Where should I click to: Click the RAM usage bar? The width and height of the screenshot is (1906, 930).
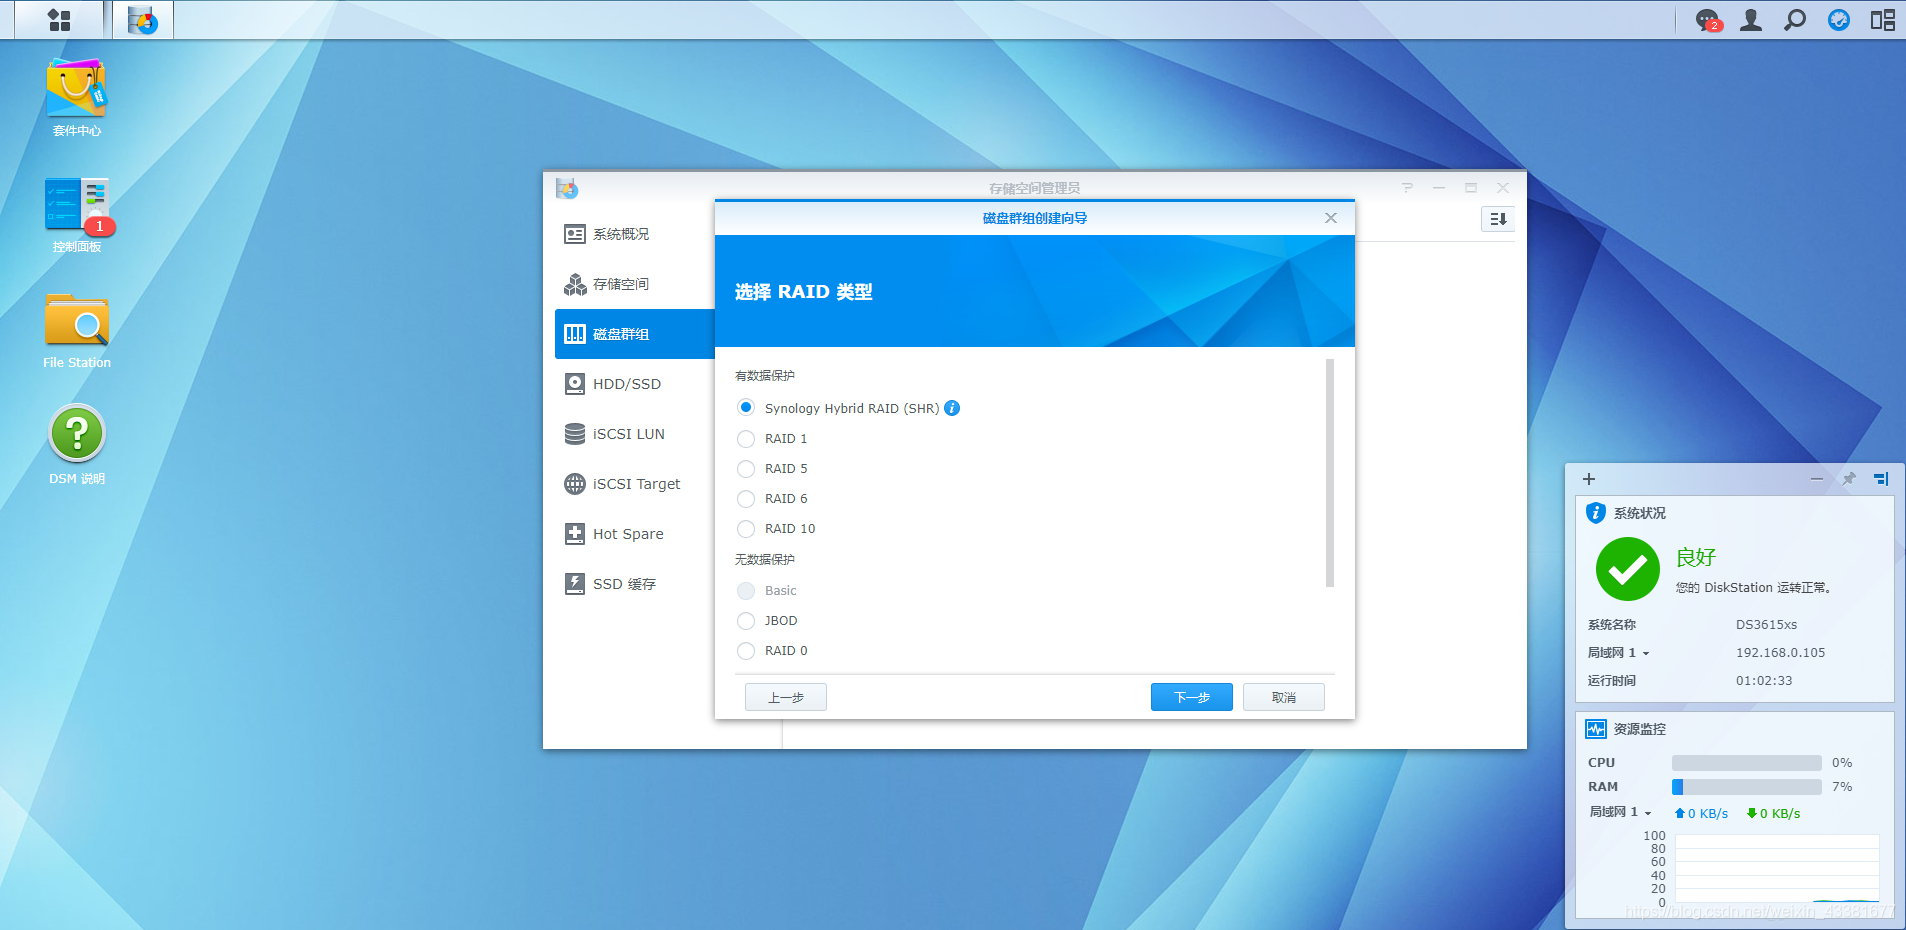pyautogui.click(x=1746, y=787)
